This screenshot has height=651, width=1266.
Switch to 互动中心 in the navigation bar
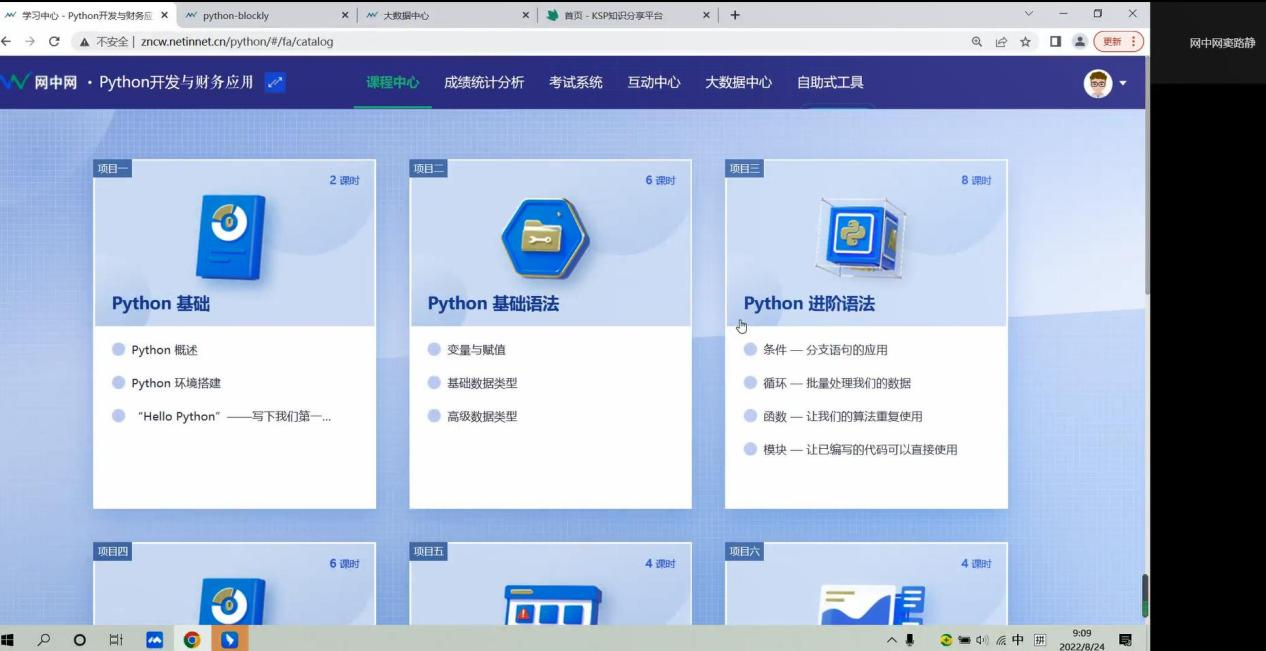(654, 82)
